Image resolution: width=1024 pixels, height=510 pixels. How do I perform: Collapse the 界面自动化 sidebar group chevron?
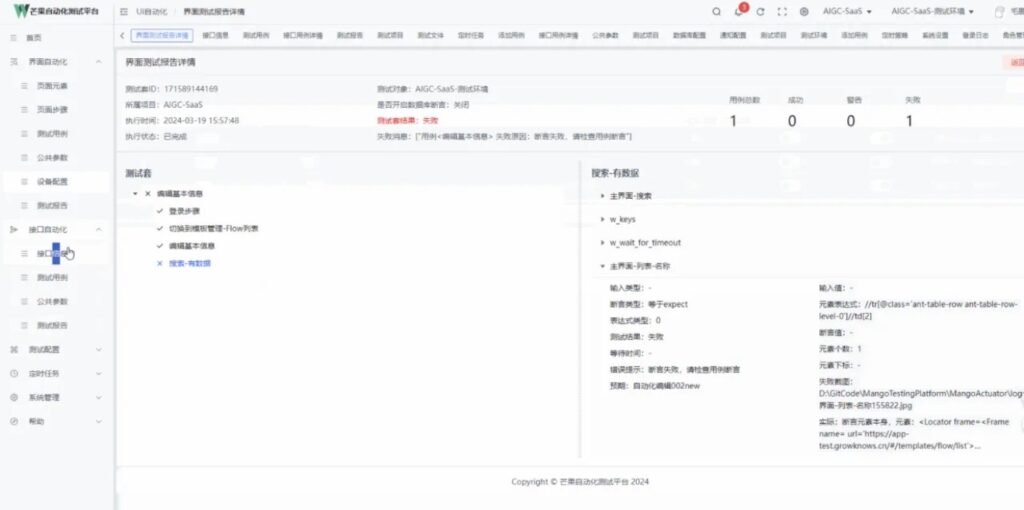coord(99,61)
